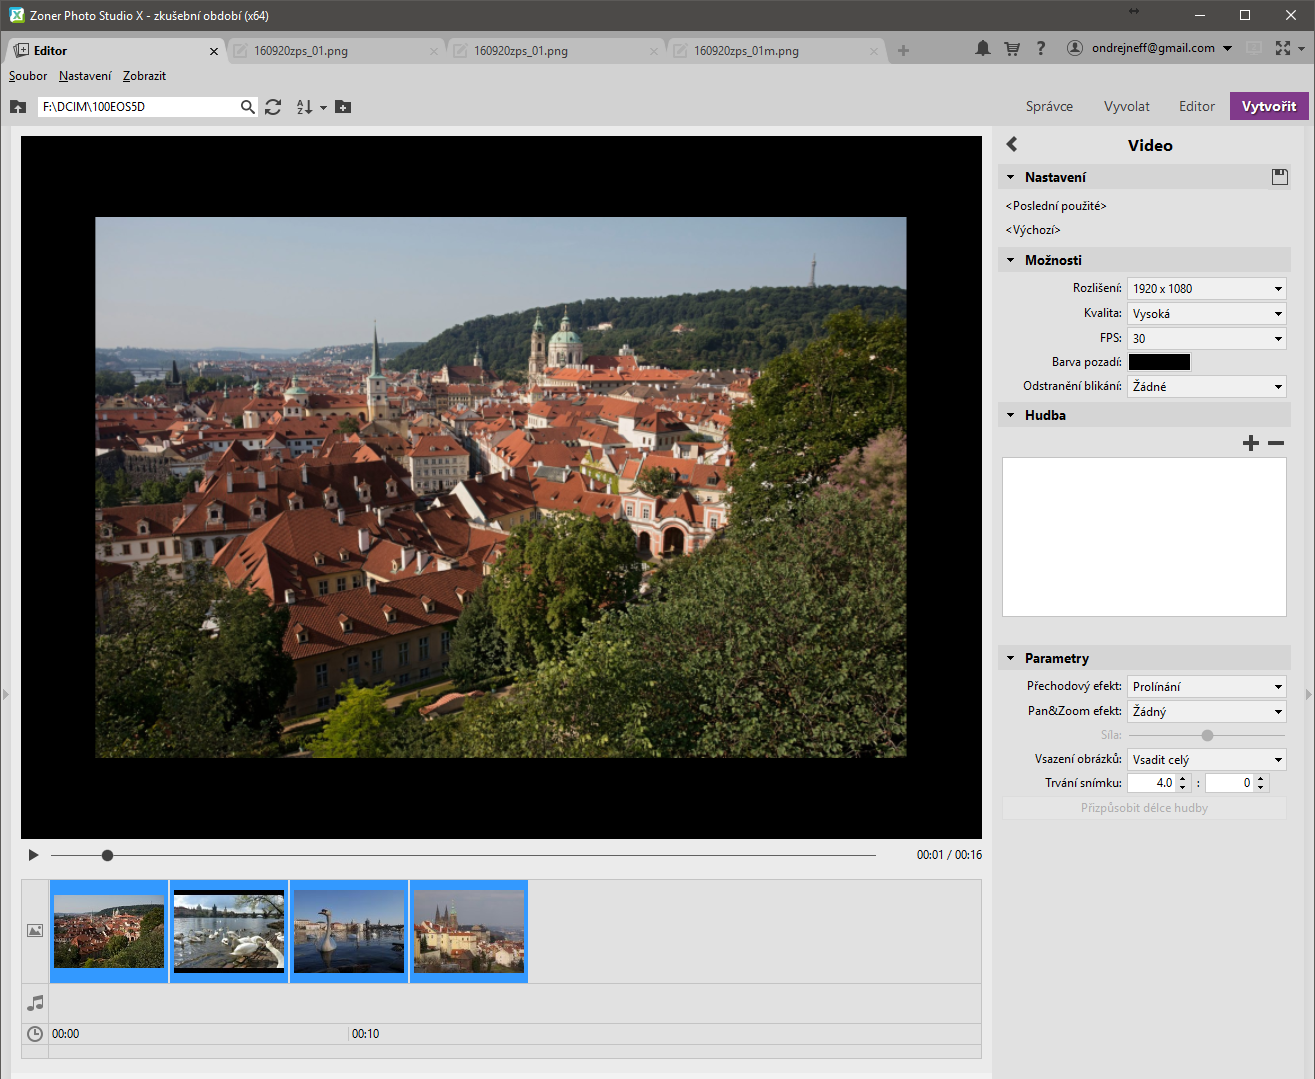
Task: Collapse the Hudba section
Action: point(1011,415)
